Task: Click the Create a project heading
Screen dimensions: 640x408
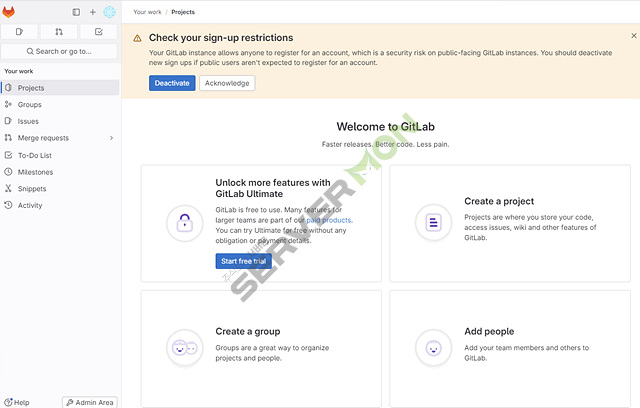Action: [499, 201]
